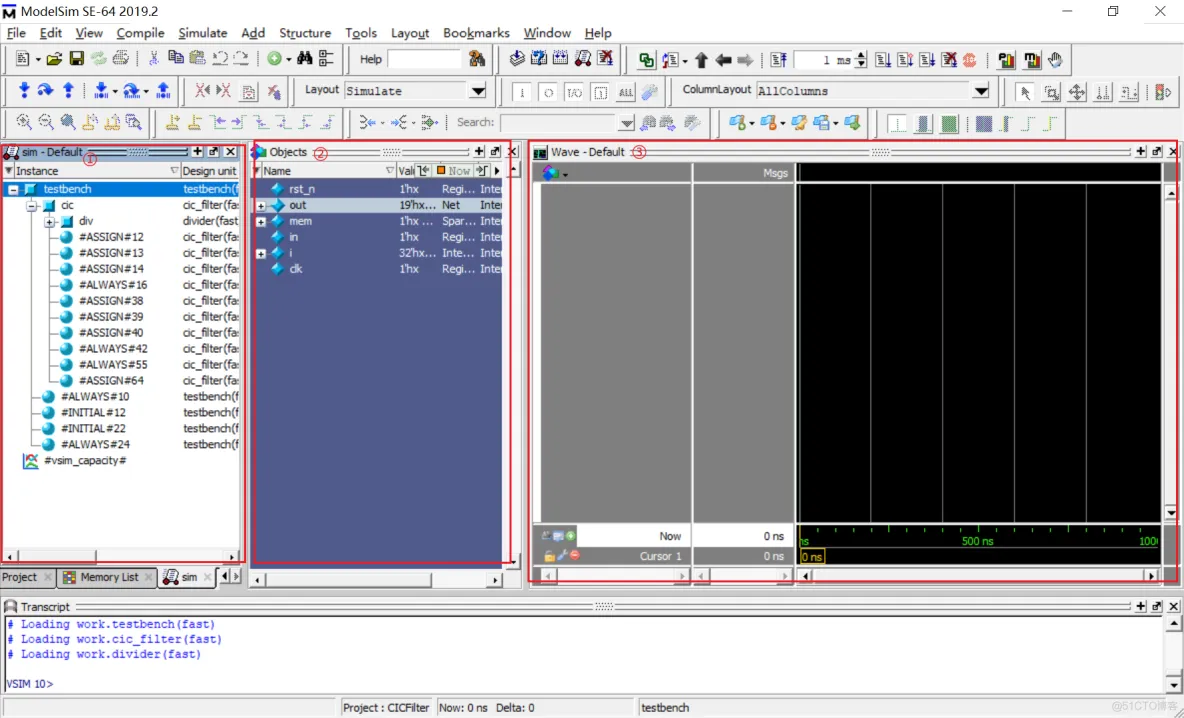The width and height of the screenshot is (1184, 718).
Task: Click the sim panel horizontal scrollbar
Action: [x=121, y=557]
